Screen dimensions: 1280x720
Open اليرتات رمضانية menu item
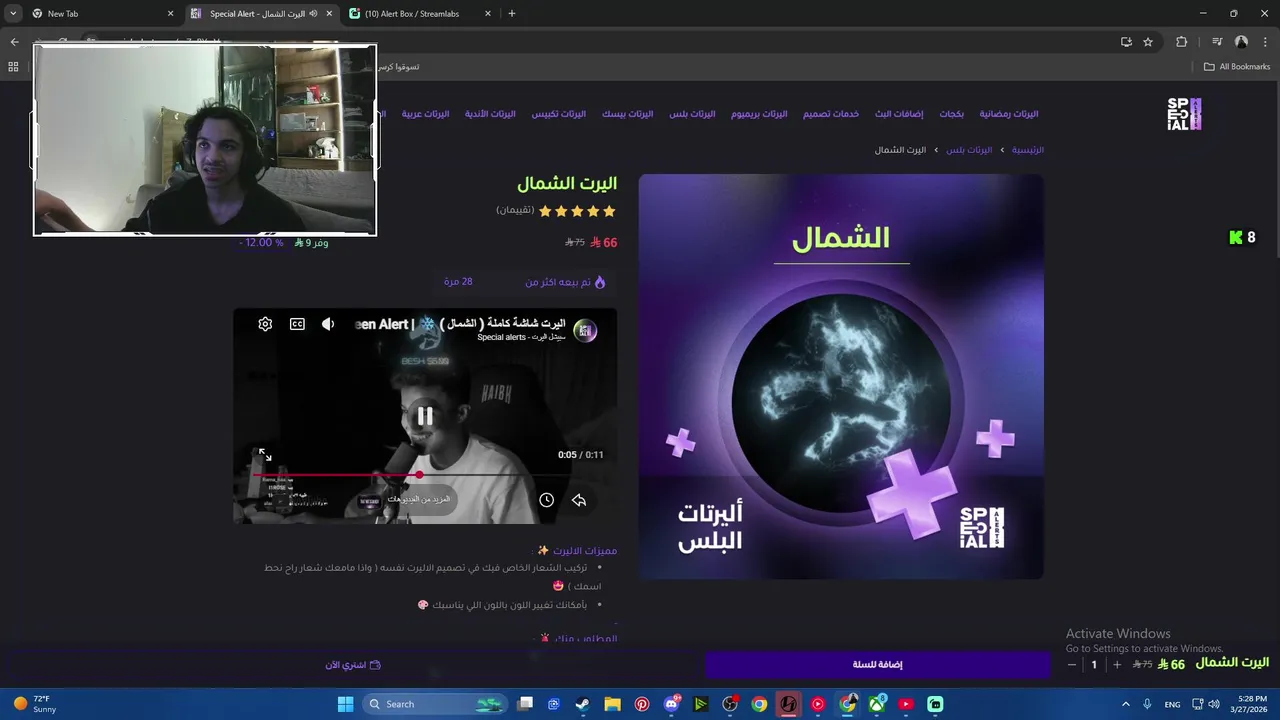click(x=1009, y=114)
